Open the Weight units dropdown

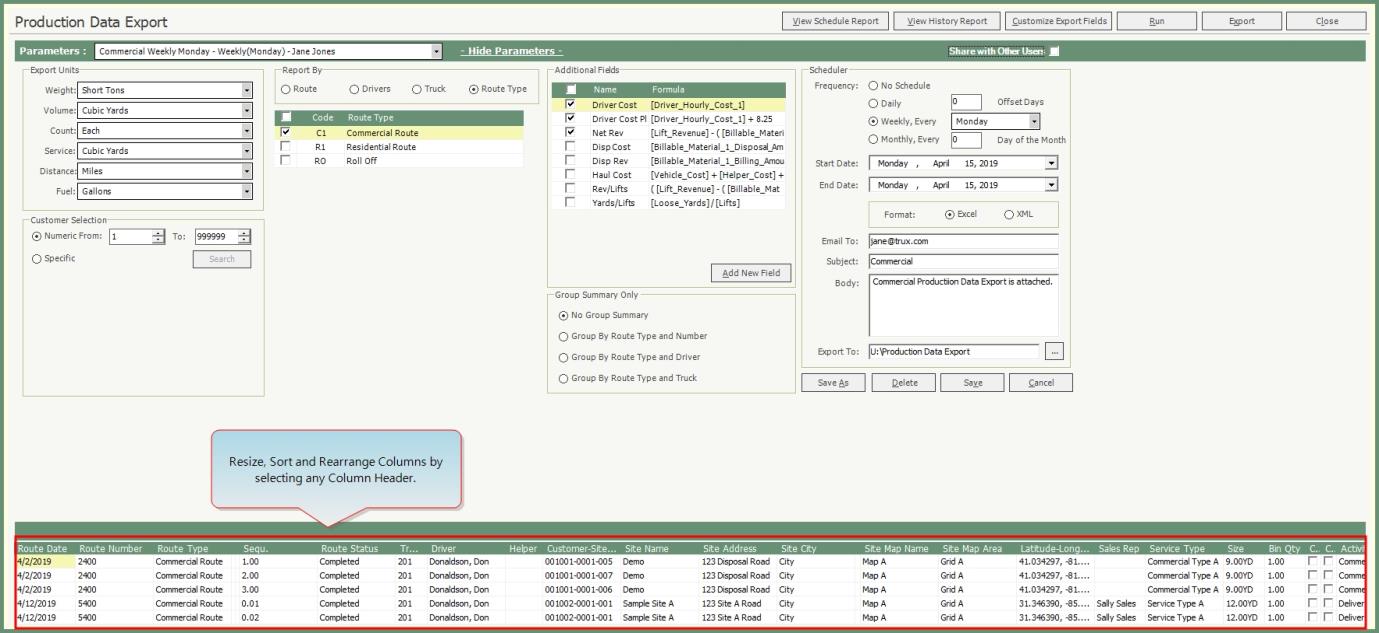(x=248, y=90)
